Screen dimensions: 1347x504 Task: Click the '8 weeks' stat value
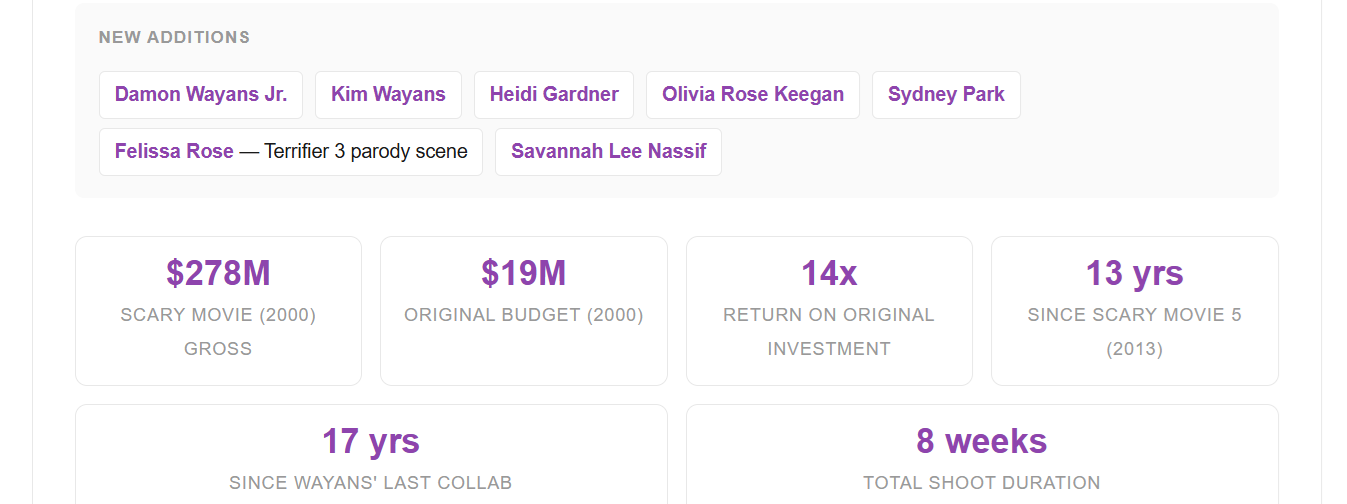pos(982,441)
